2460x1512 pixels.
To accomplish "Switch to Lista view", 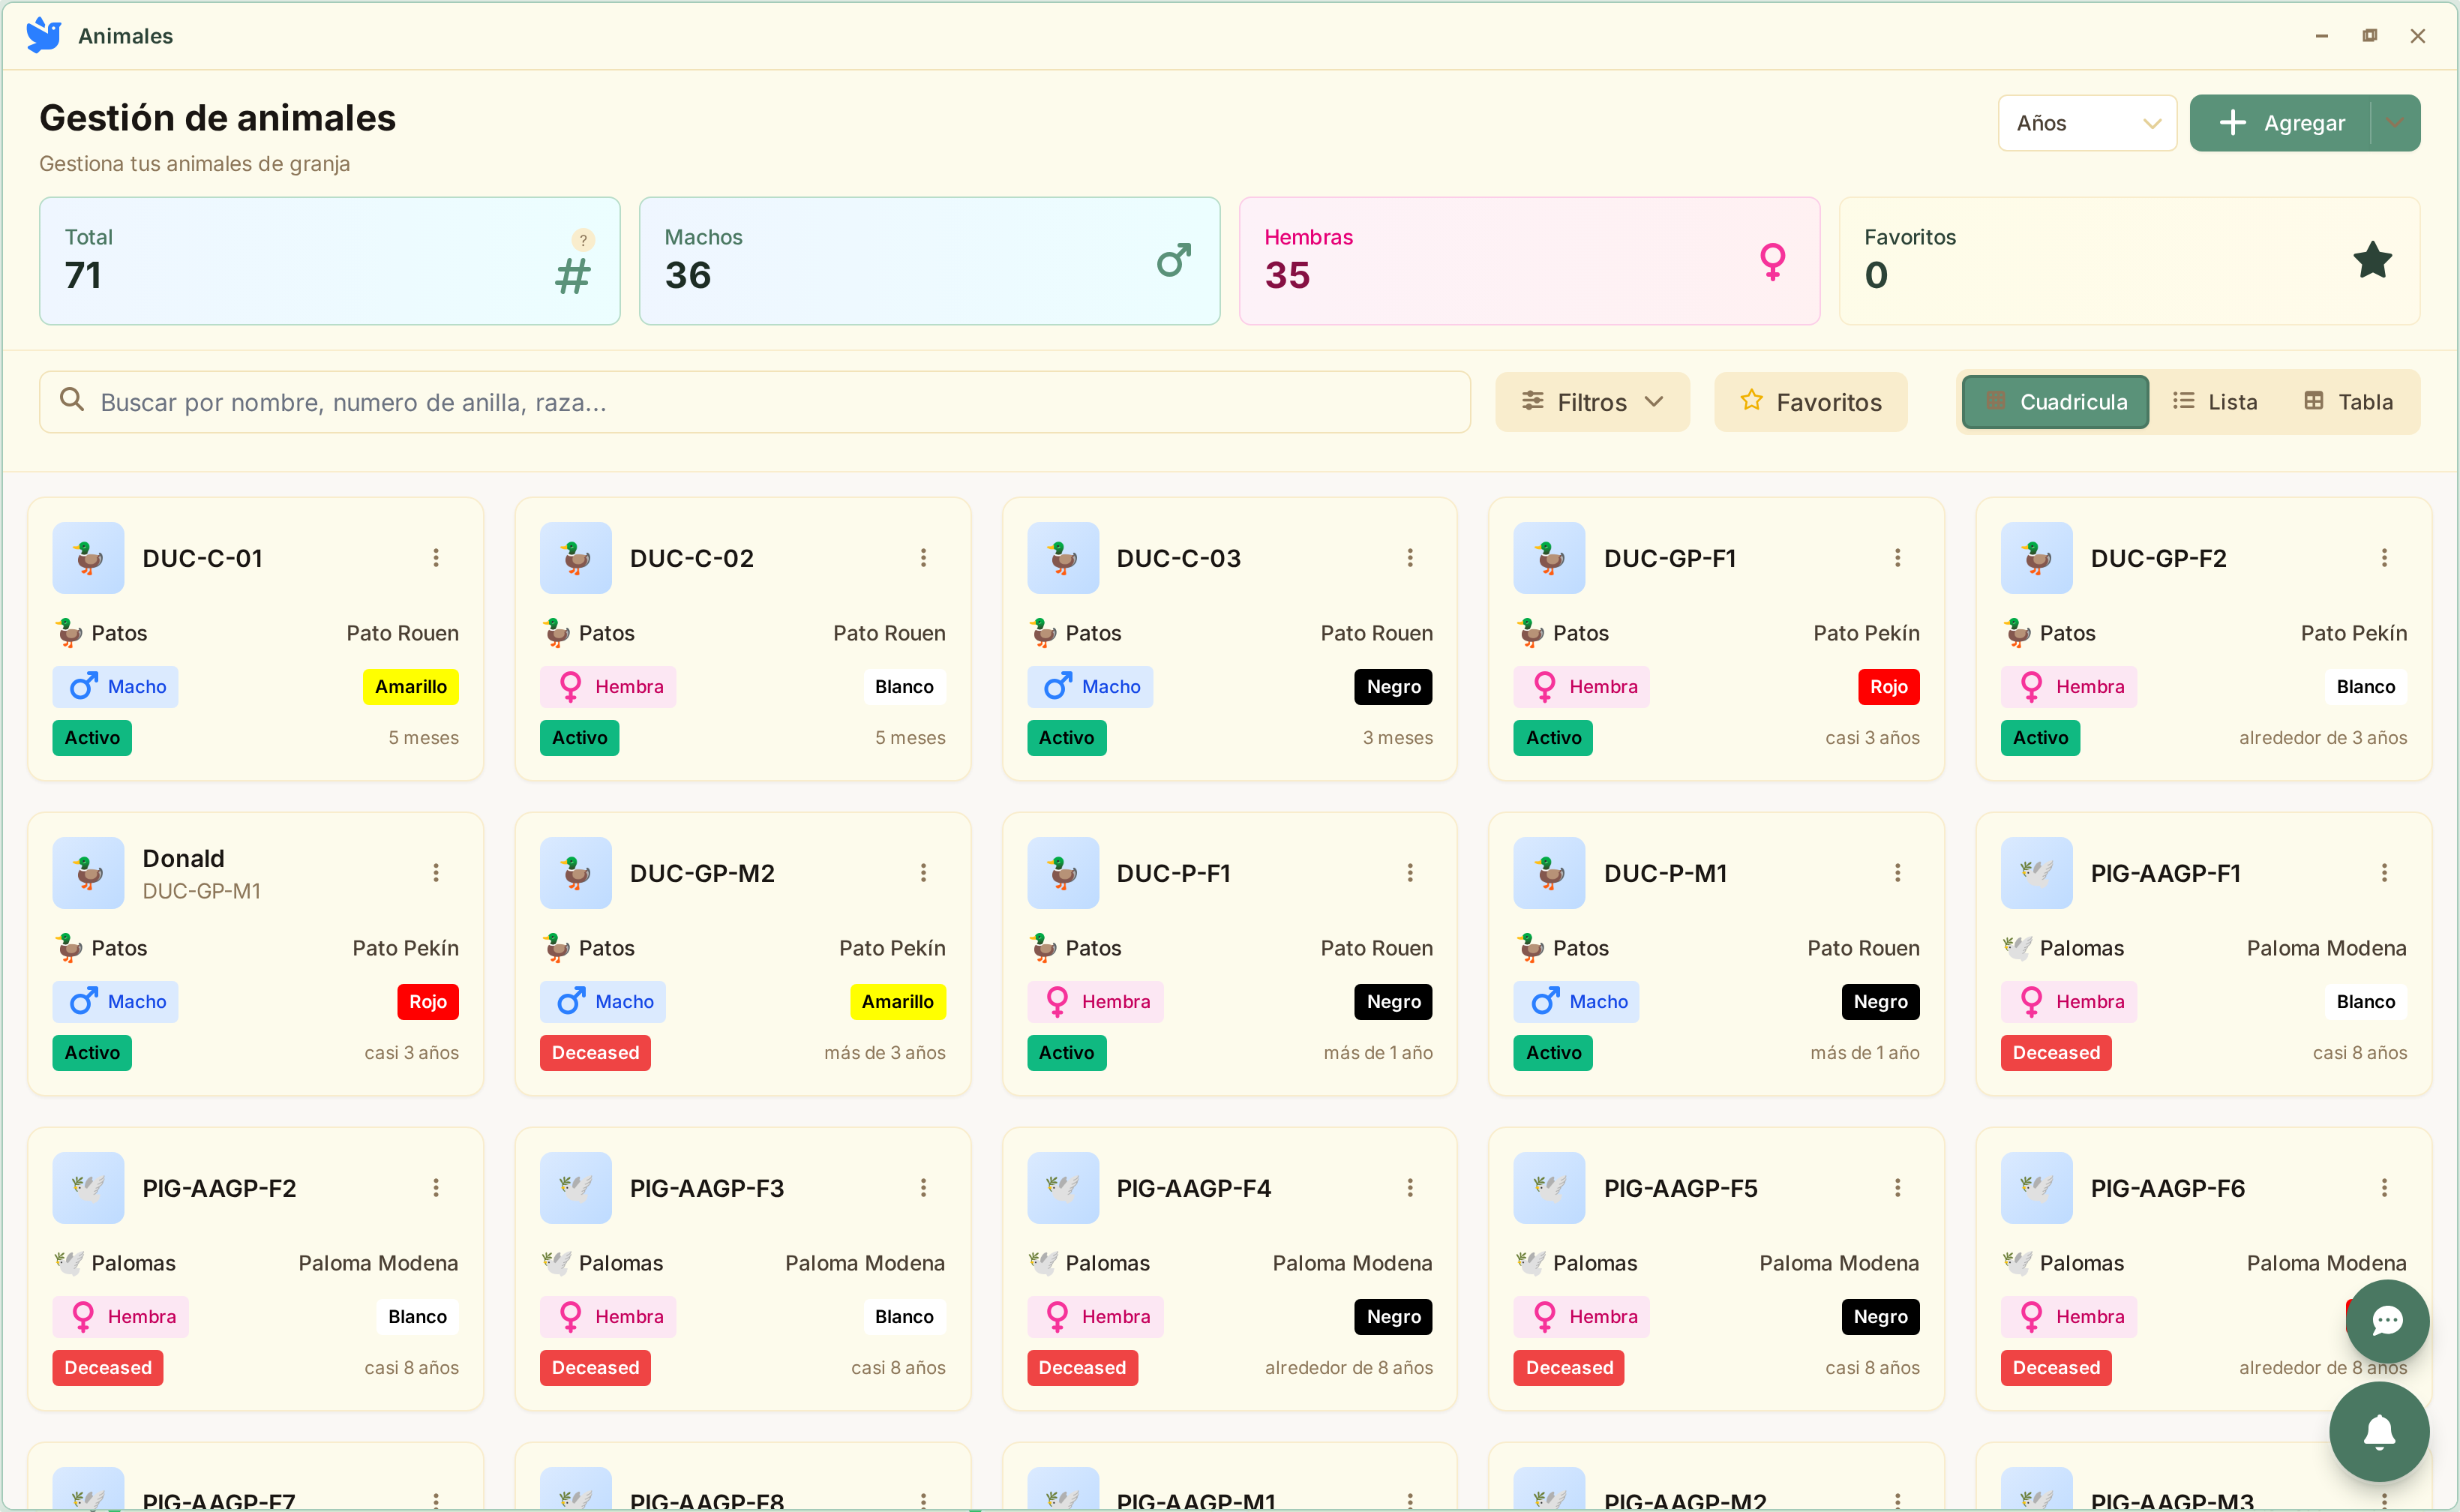I will [x=2215, y=402].
